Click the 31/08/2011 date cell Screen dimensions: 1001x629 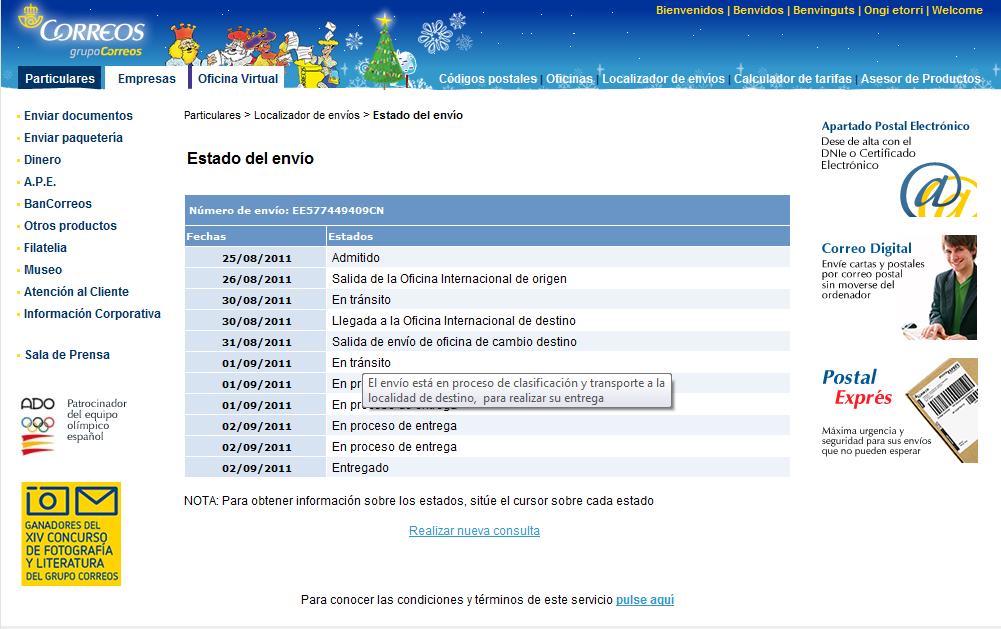[x=255, y=342]
